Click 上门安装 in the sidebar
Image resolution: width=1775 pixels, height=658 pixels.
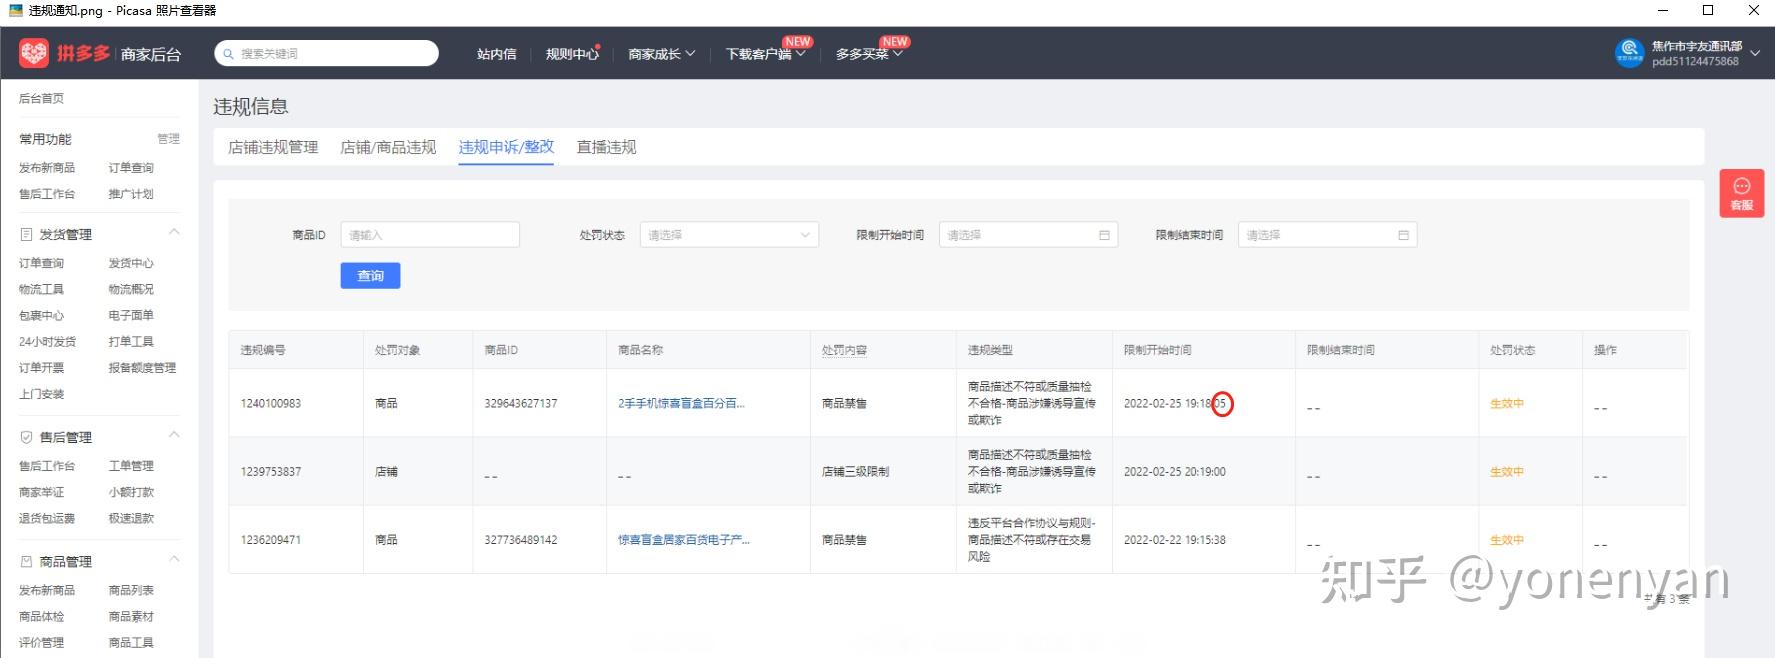point(41,394)
